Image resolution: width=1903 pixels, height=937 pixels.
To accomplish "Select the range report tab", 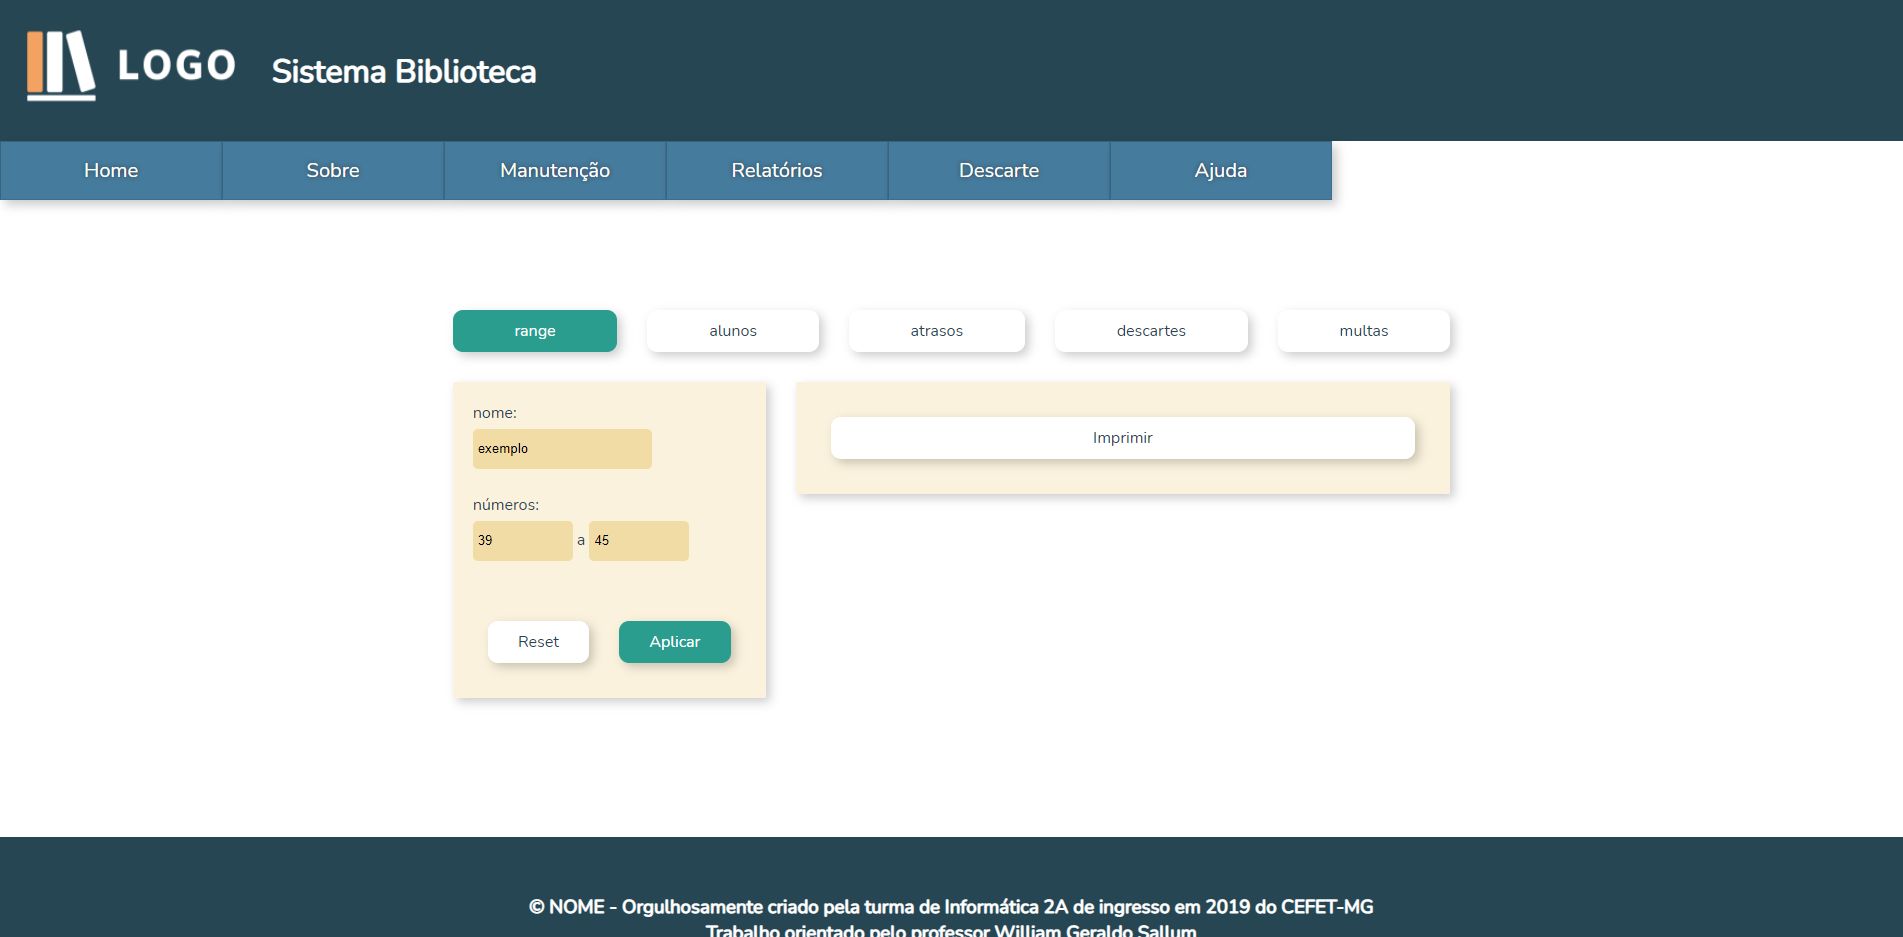I will tap(535, 331).
